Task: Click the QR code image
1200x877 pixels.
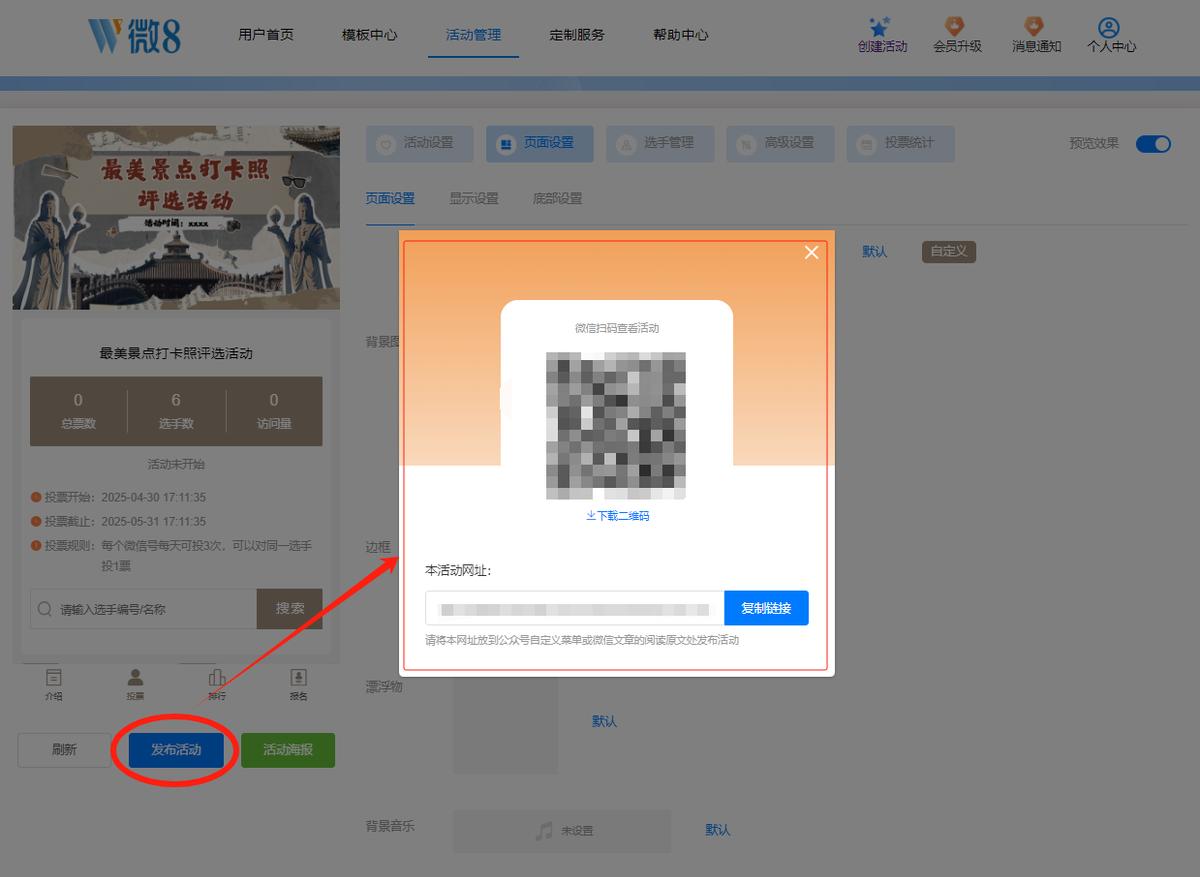Action: coord(616,425)
